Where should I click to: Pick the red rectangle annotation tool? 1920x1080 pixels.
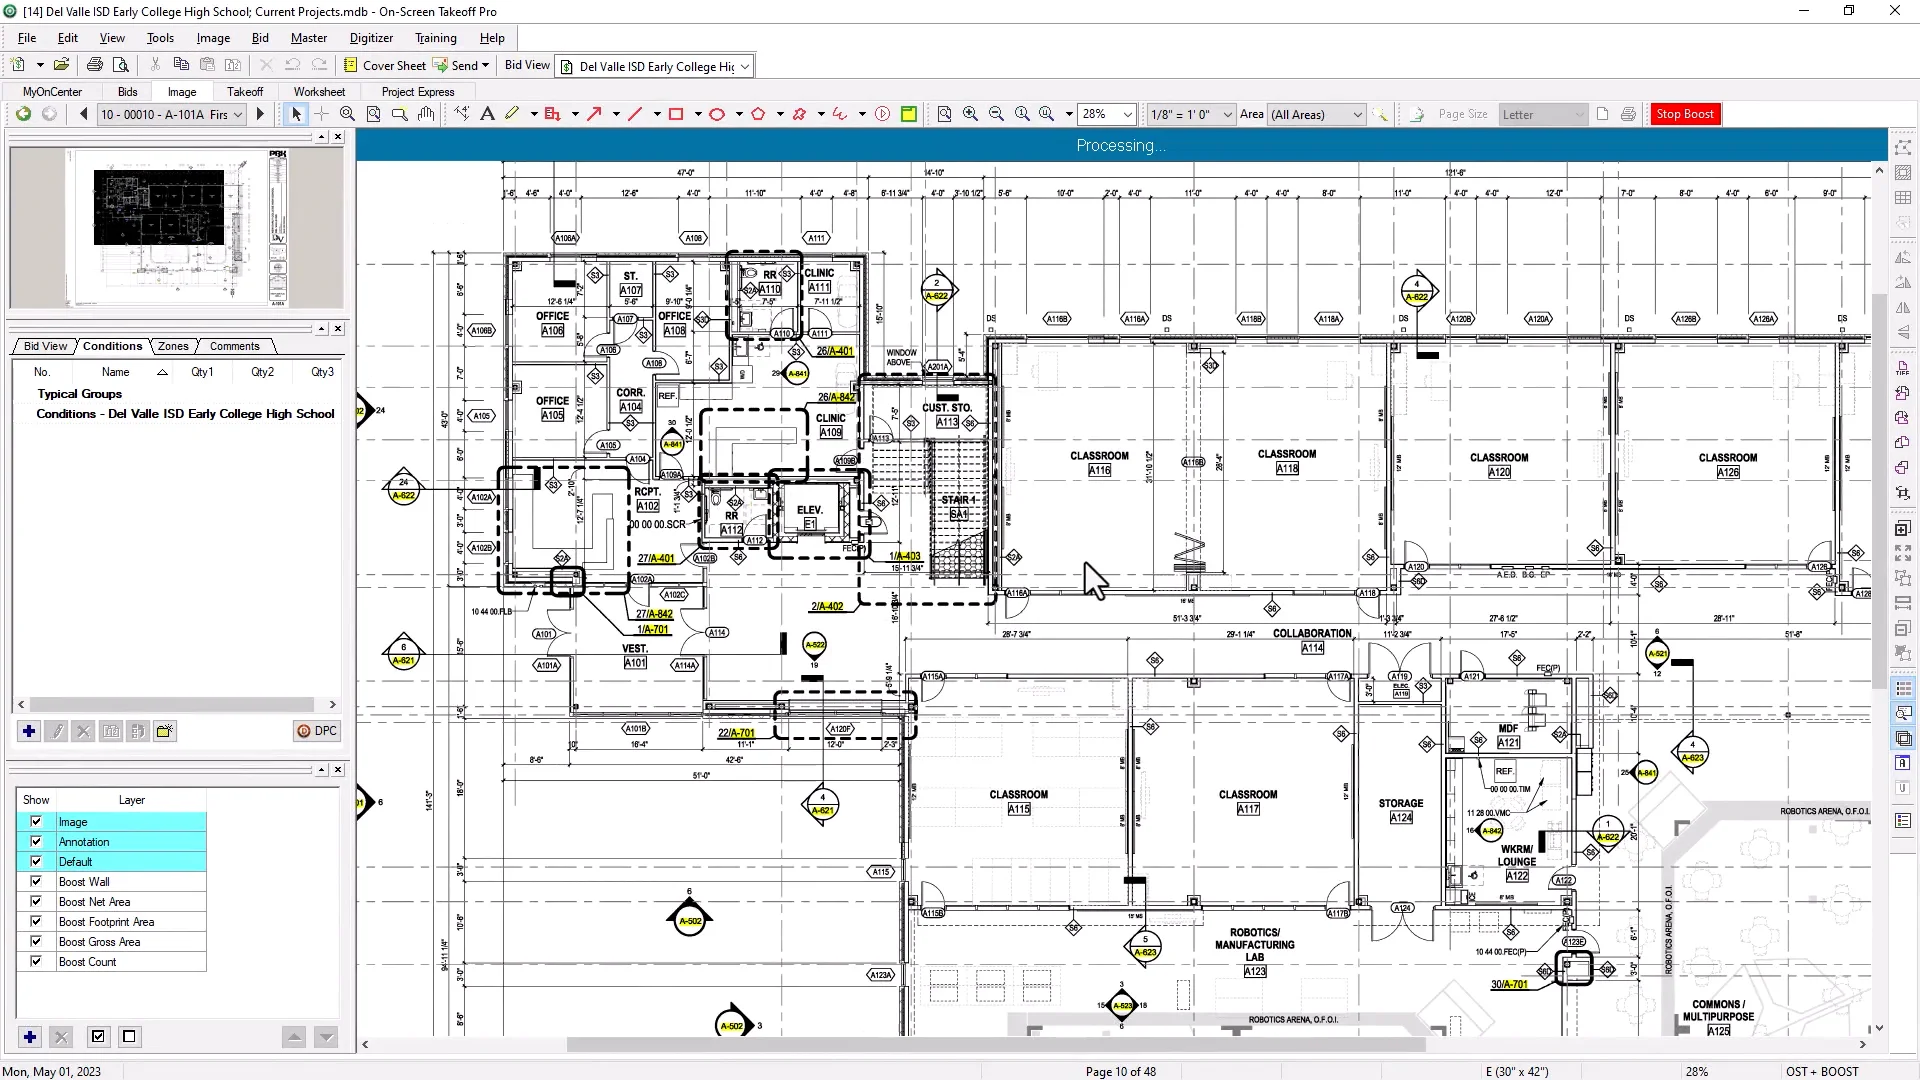tap(676, 114)
